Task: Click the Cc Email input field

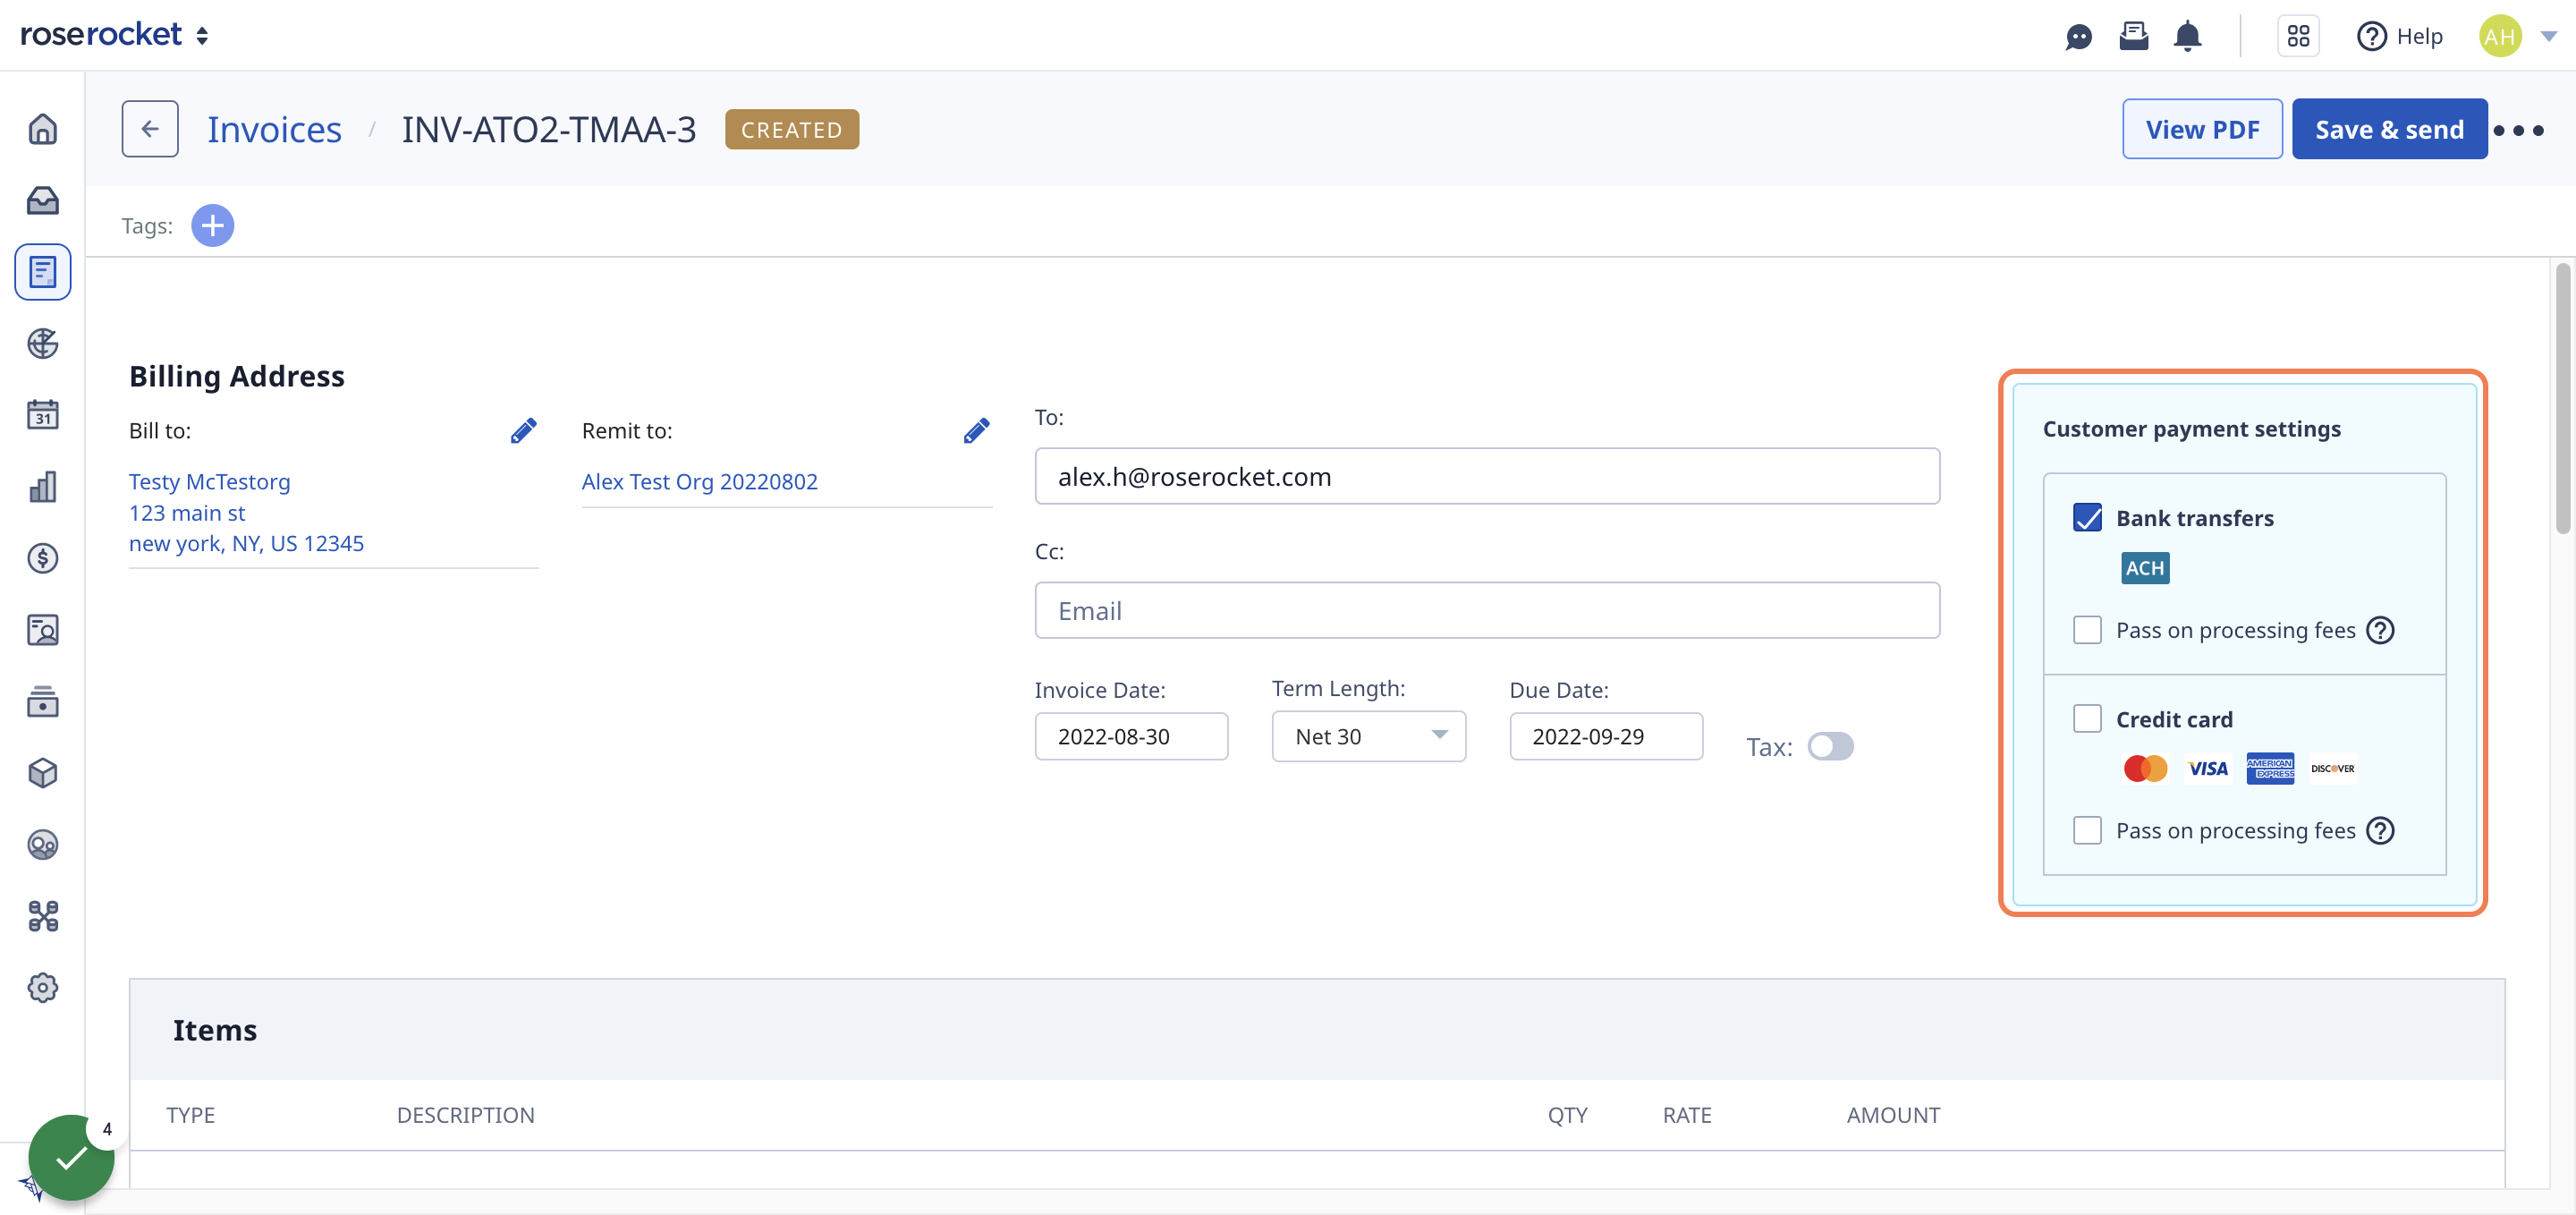Action: (x=1486, y=610)
